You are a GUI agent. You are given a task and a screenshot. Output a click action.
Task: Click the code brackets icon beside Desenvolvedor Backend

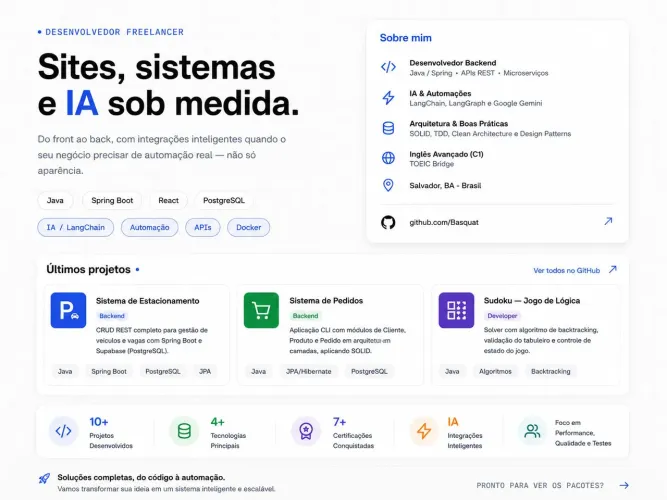388,67
